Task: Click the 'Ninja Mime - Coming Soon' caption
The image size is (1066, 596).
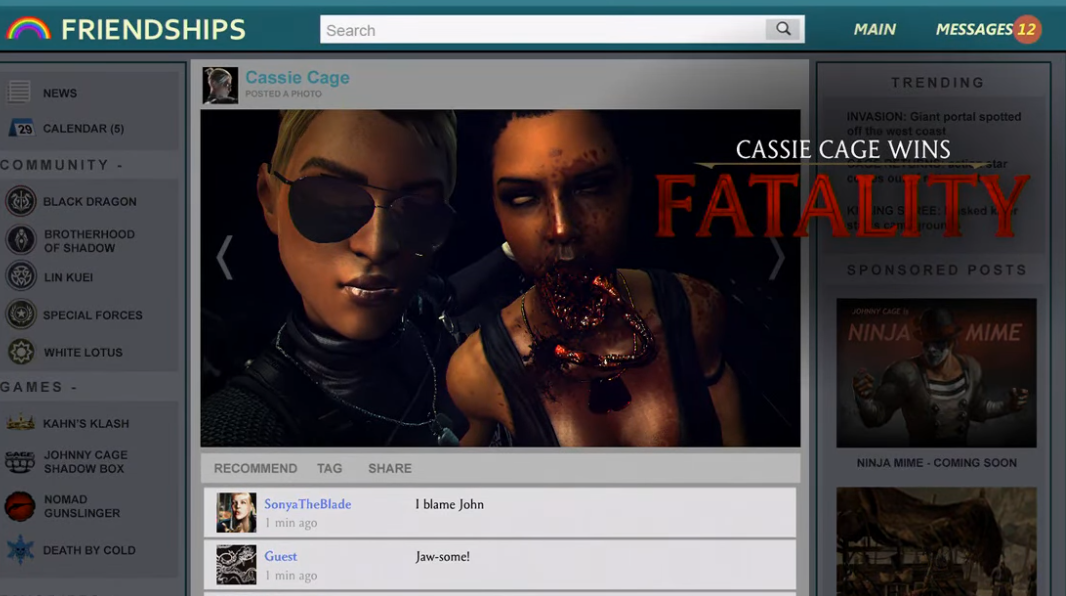Action: pyautogui.click(x=937, y=463)
